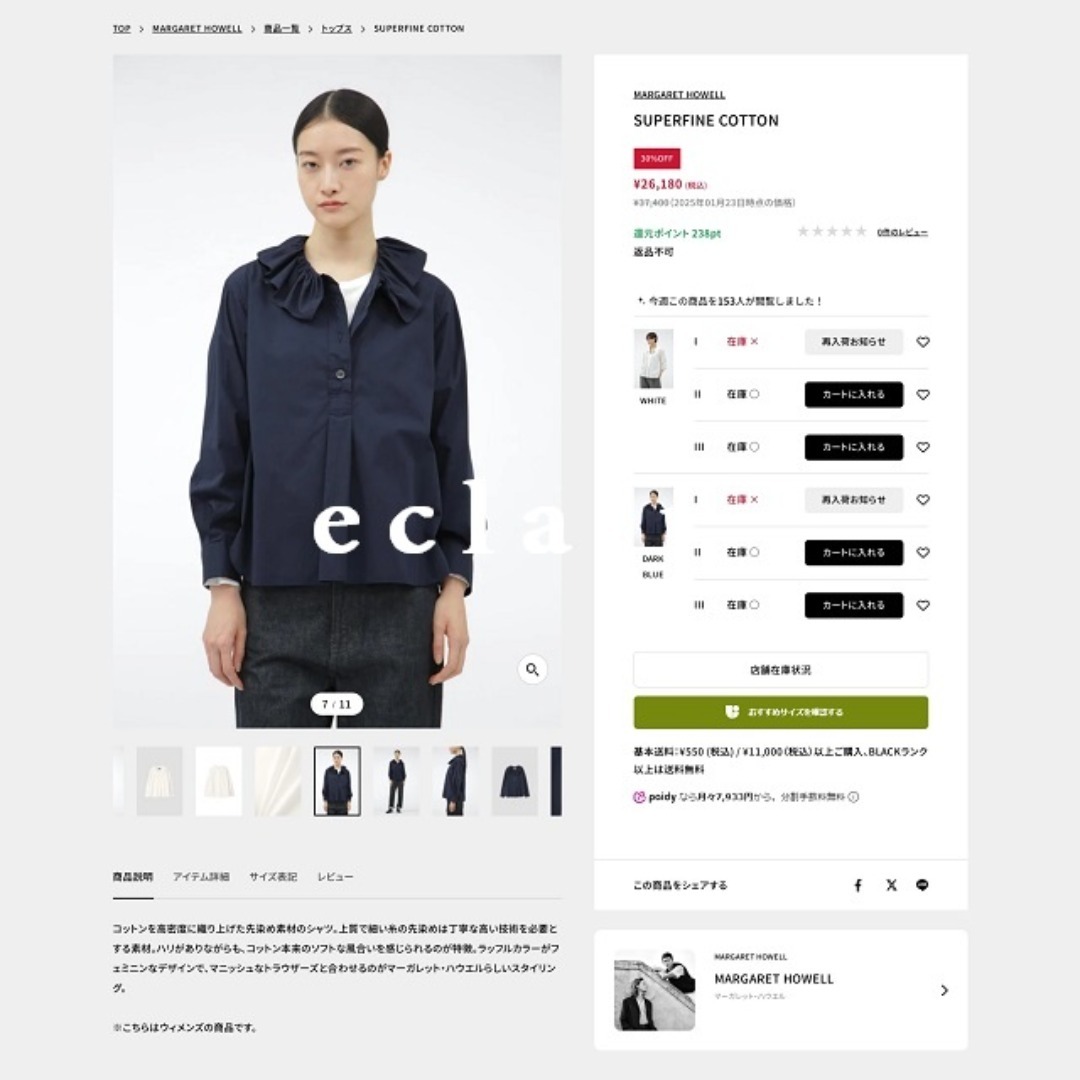Switch to サイズ表記 tab
The height and width of the screenshot is (1080, 1080).
click(x=273, y=877)
